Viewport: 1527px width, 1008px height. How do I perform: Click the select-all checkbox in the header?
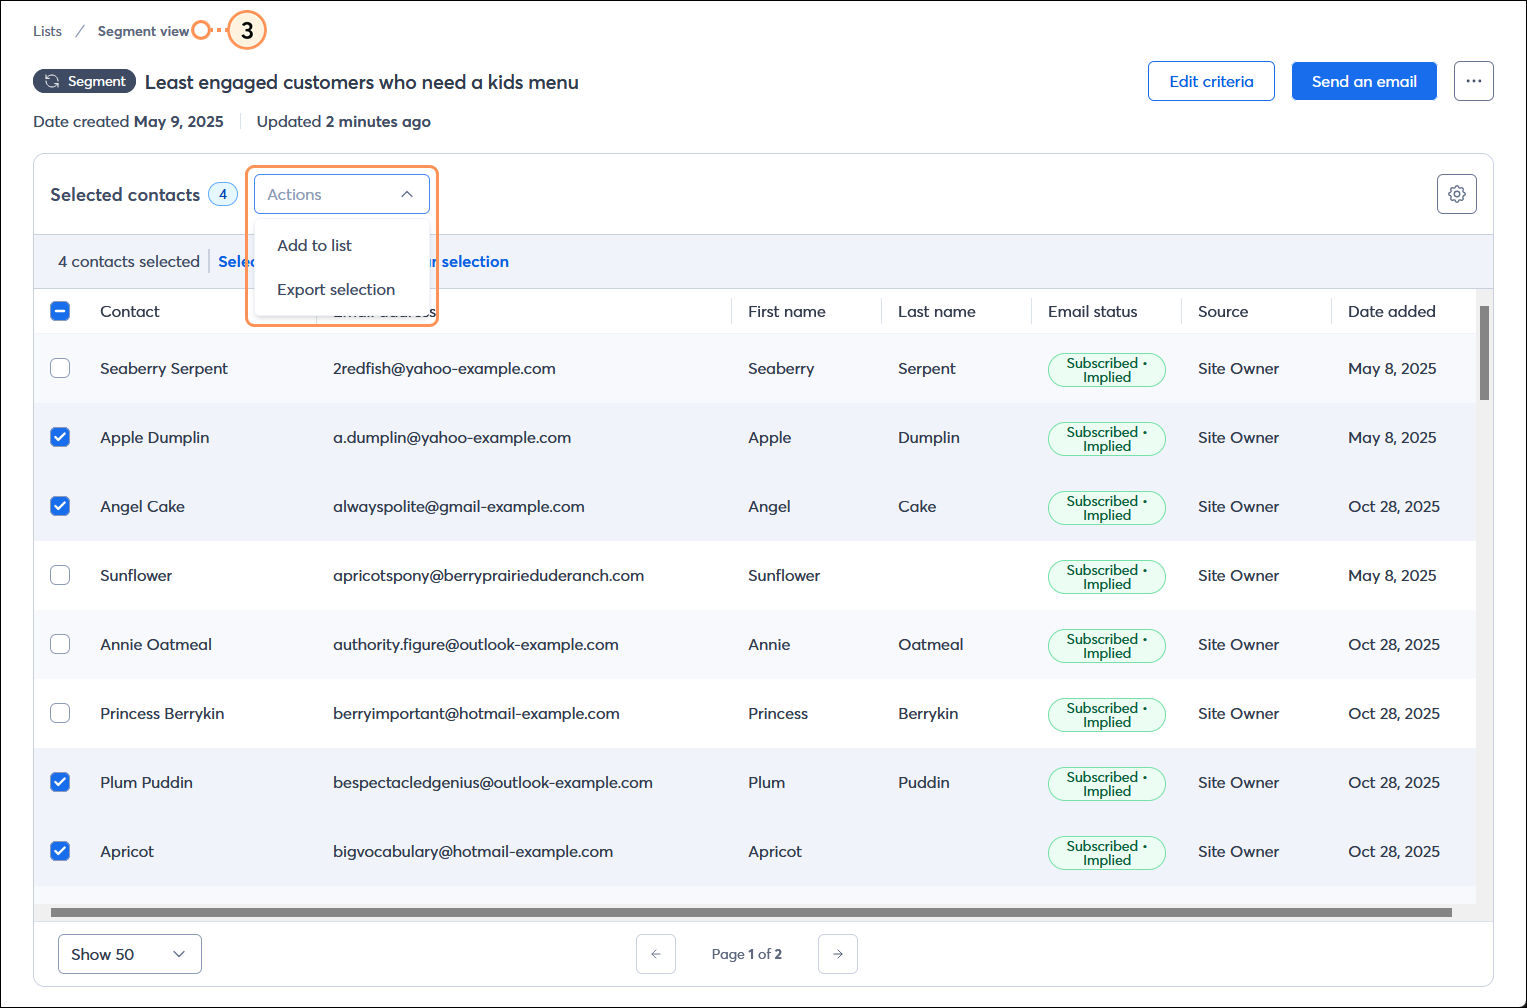coord(60,311)
